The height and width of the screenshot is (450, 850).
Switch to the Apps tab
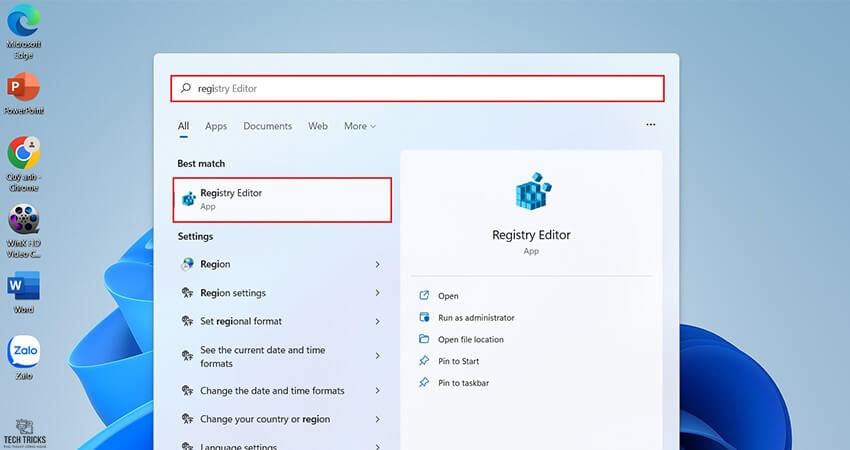point(216,126)
